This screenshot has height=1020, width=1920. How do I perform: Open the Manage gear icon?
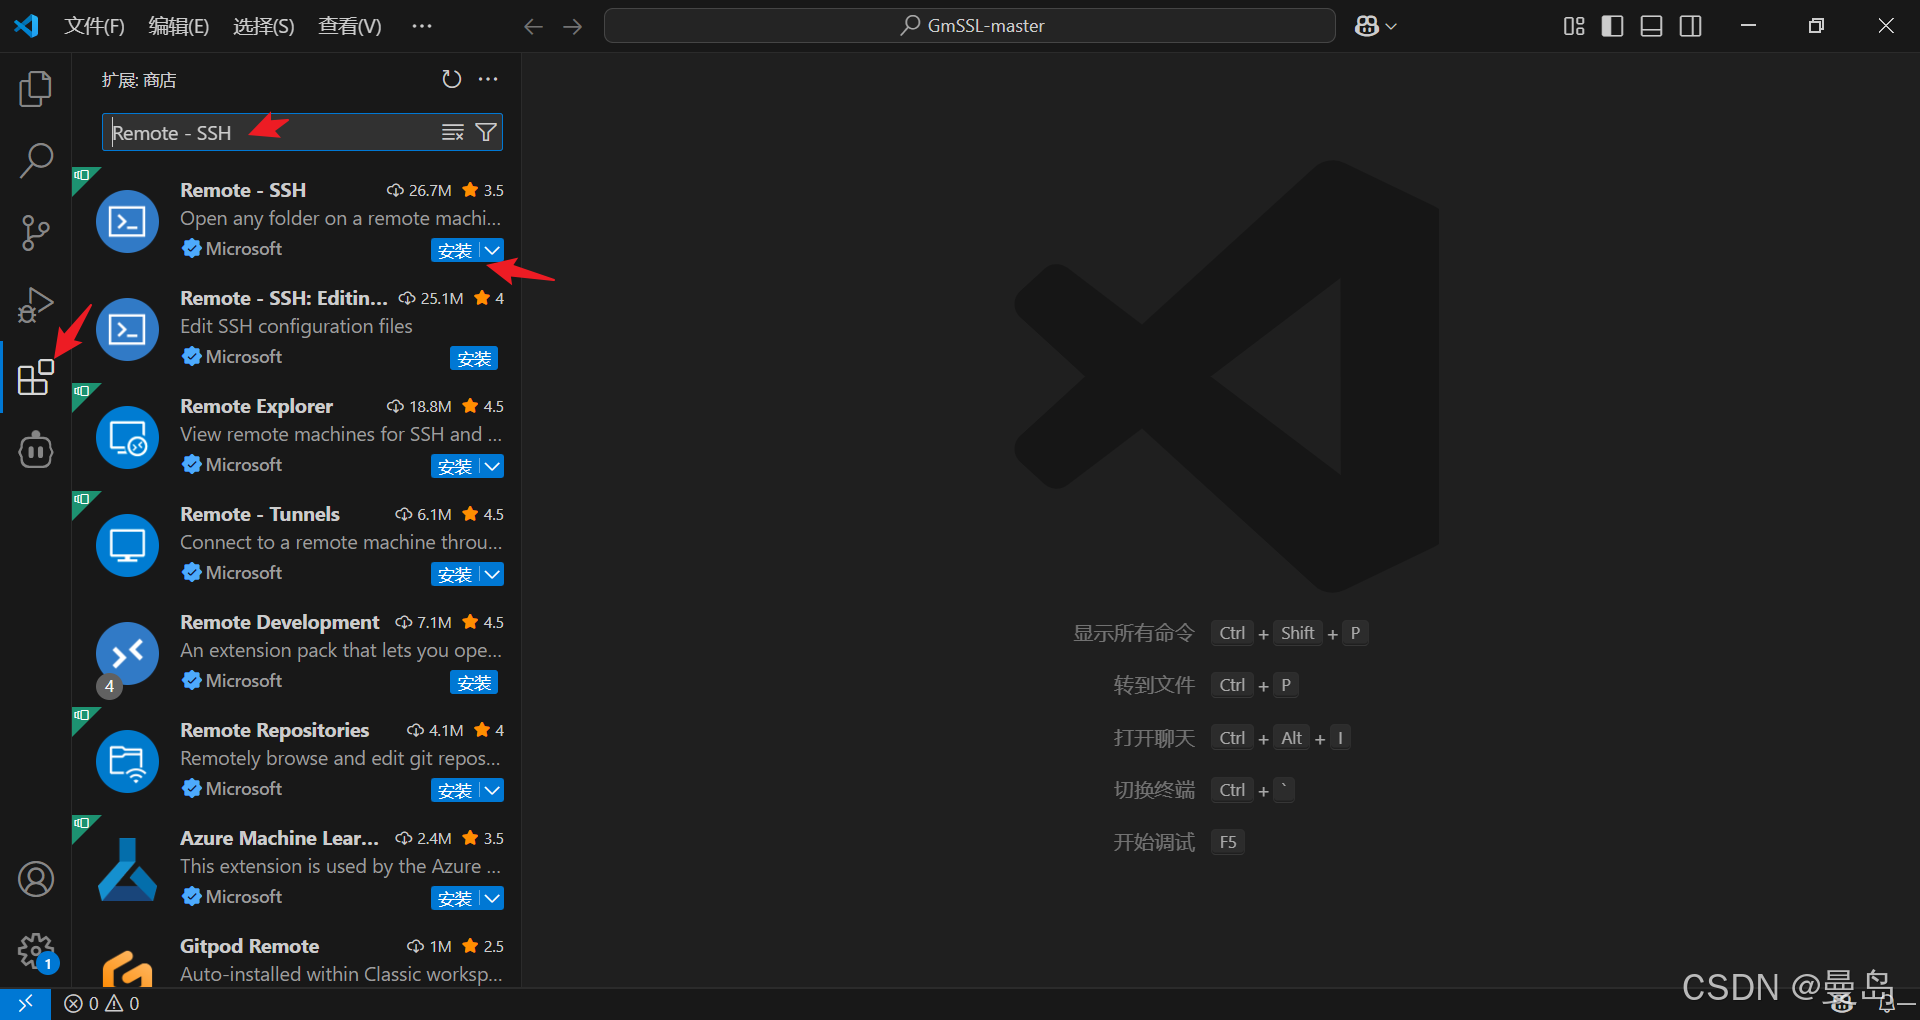click(36, 951)
